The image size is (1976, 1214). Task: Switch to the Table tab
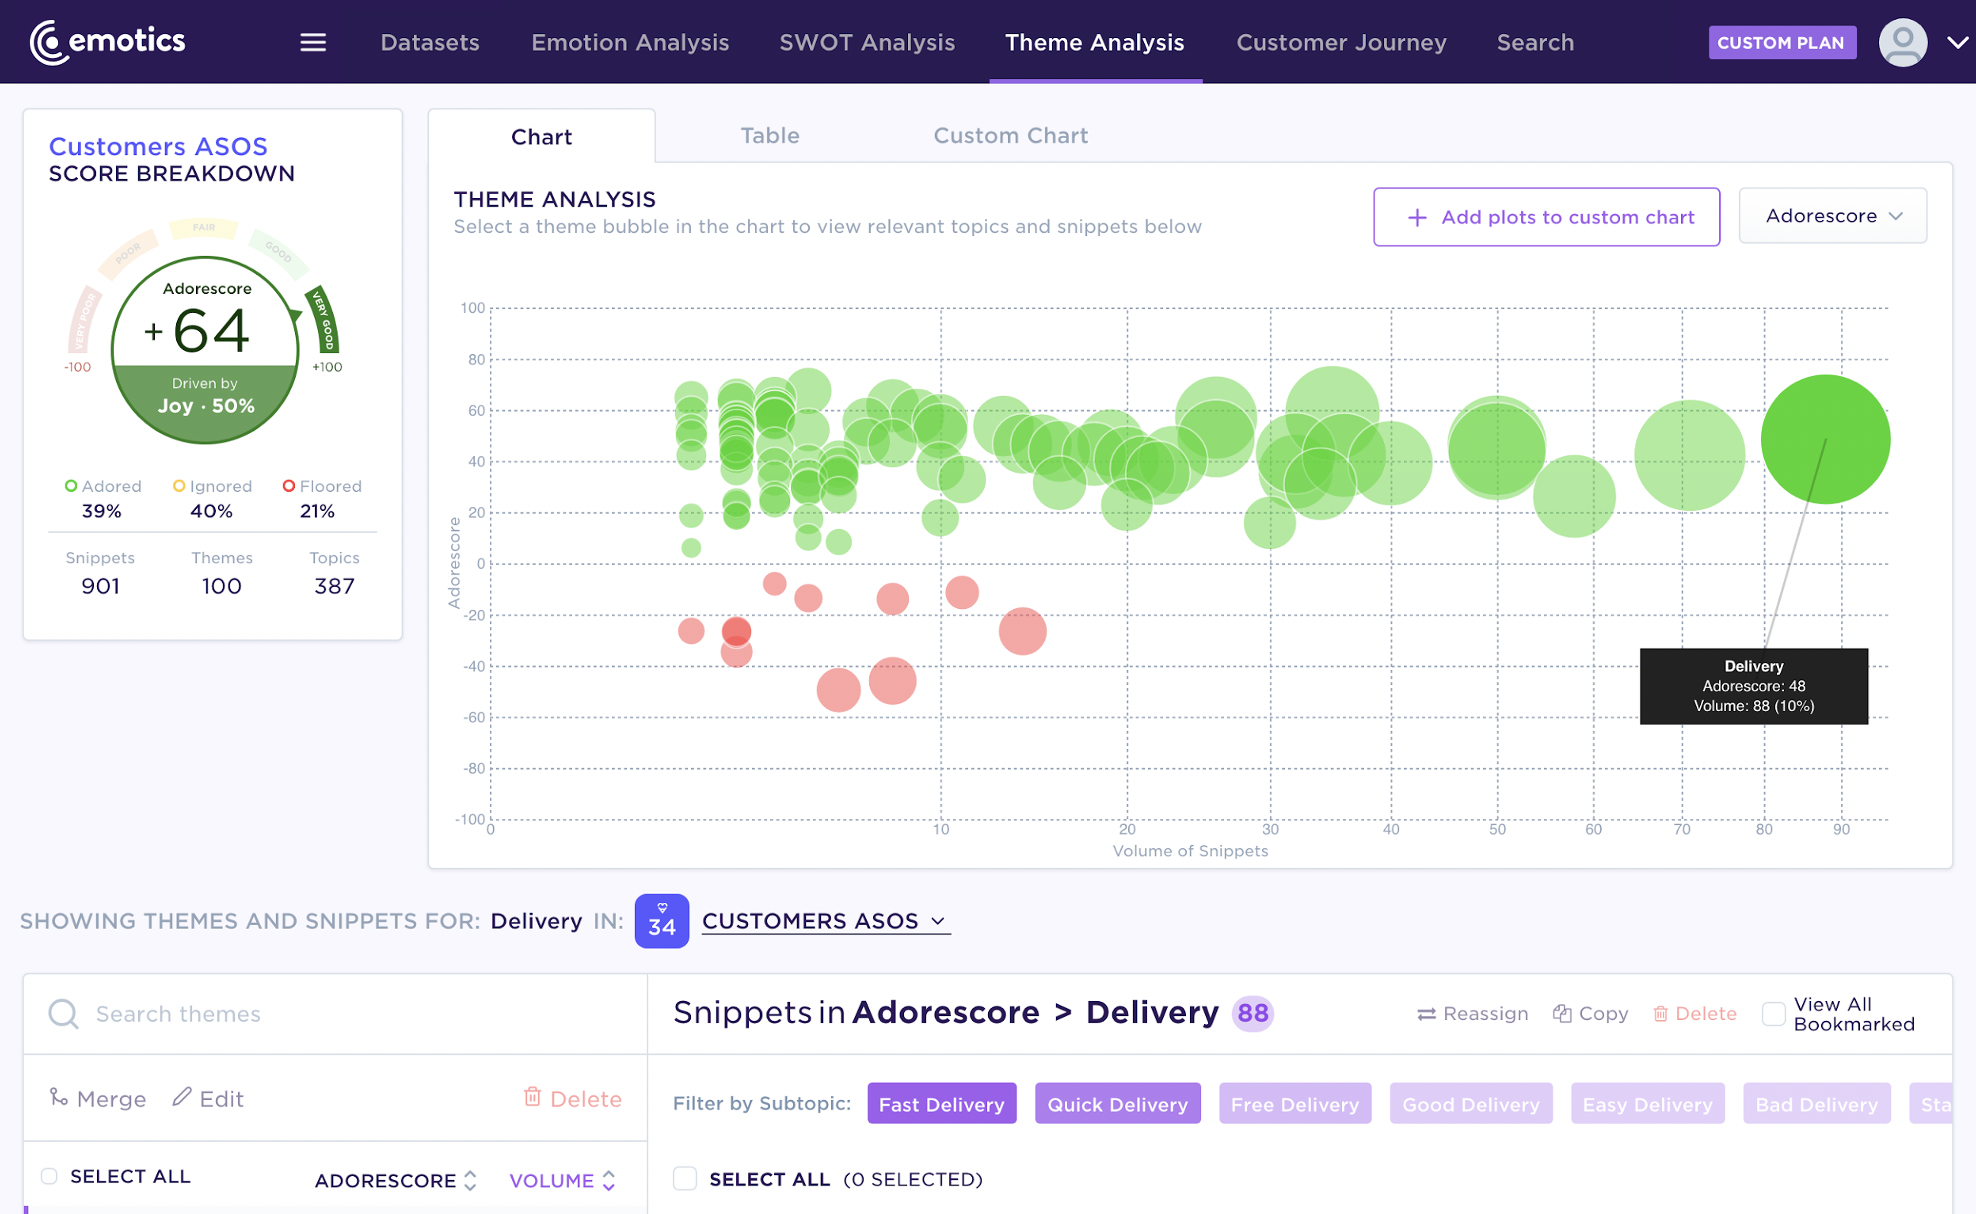[769, 135]
